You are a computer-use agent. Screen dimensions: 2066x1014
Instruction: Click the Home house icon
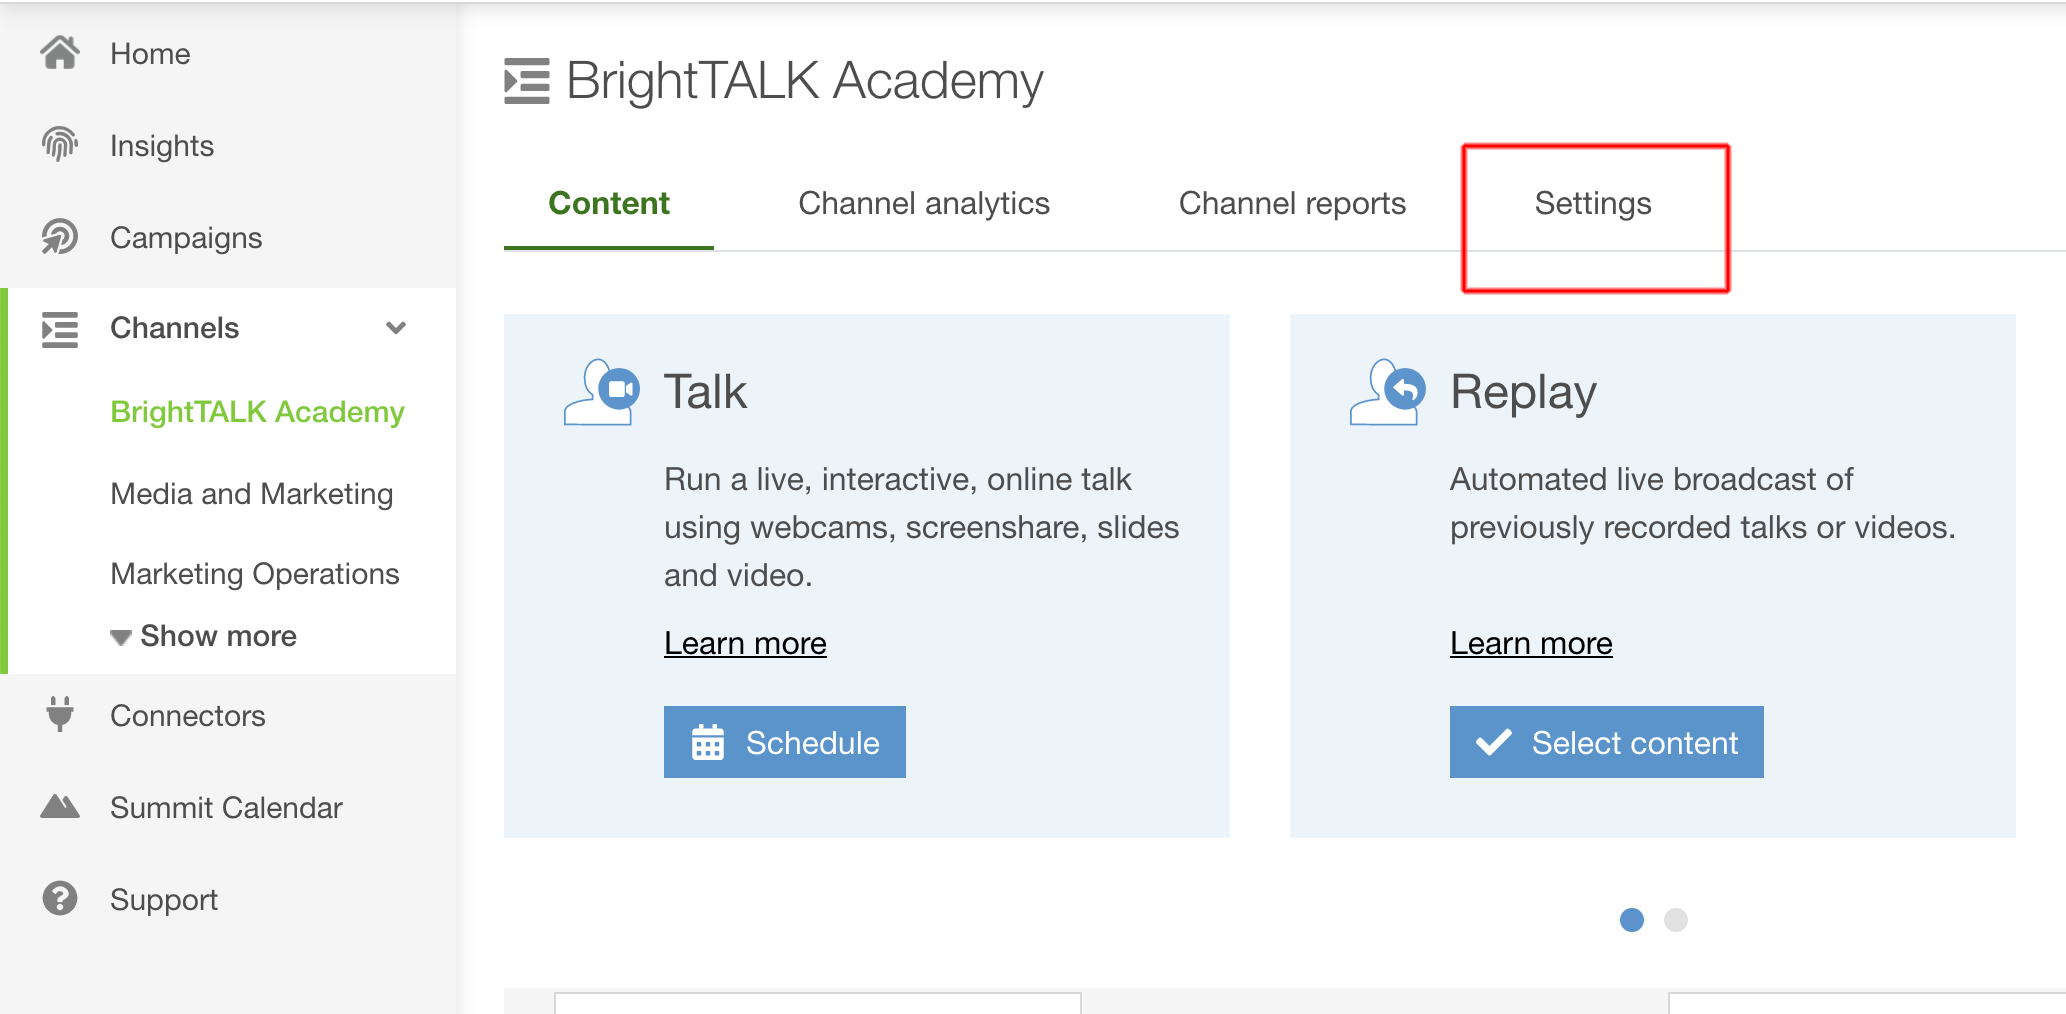pyautogui.click(x=60, y=53)
